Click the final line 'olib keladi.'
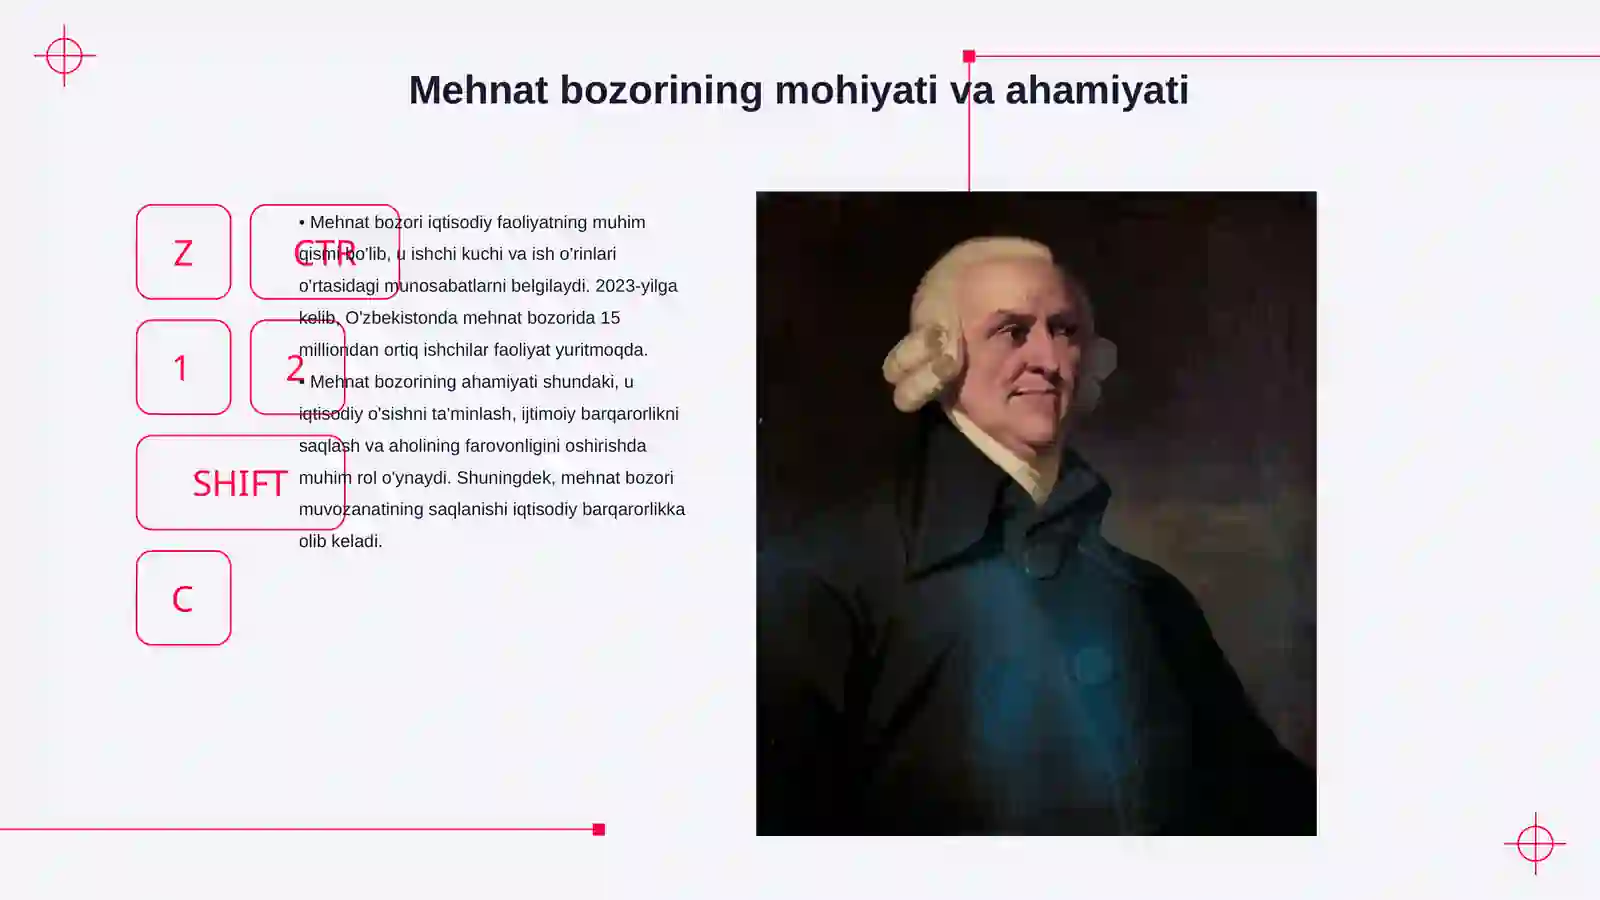The height and width of the screenshot is (900, 1600). point(340,541)
